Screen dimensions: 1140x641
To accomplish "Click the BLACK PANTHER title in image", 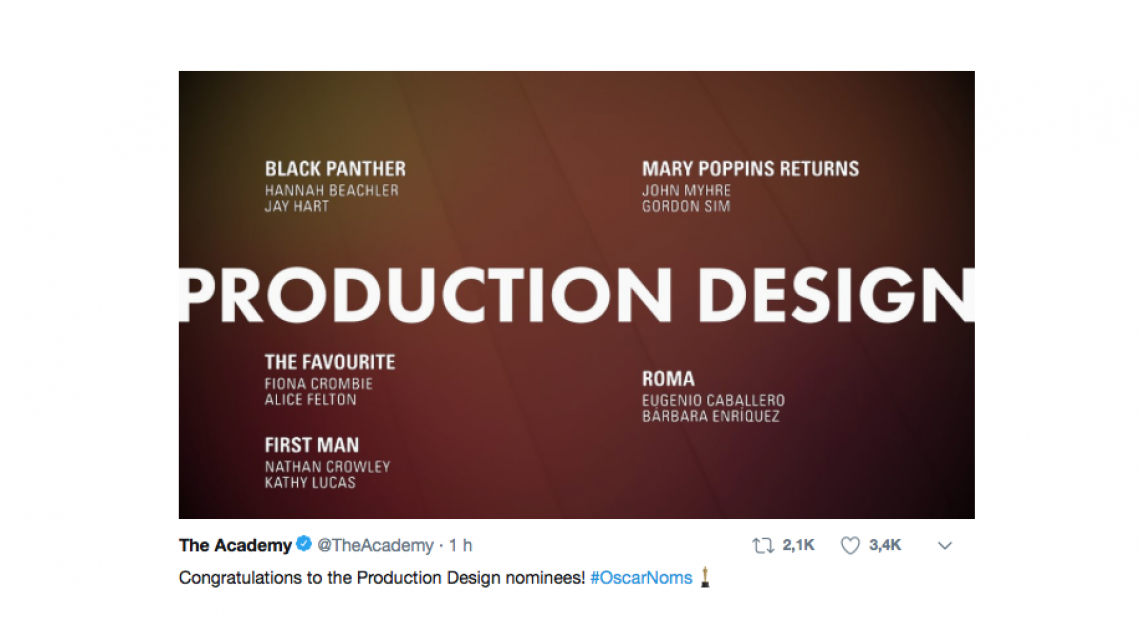I will [x=335, y=169].
